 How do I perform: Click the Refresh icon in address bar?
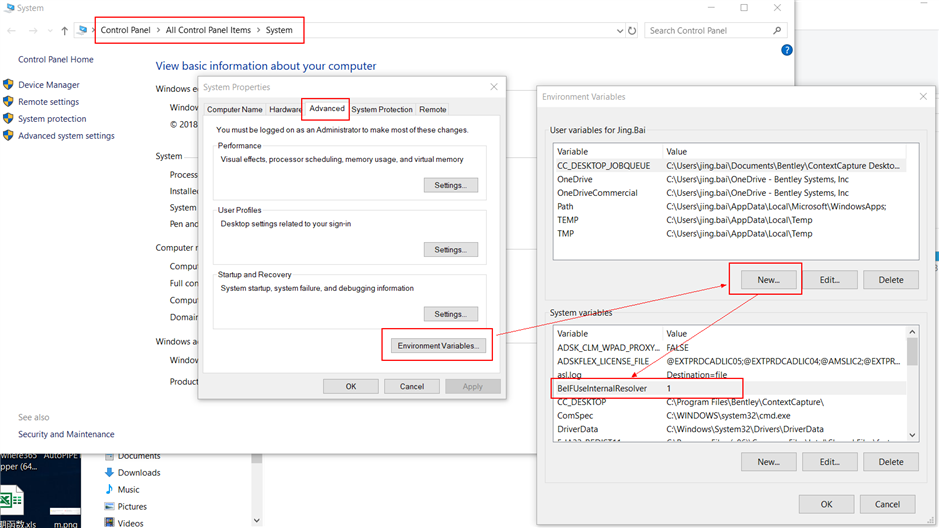point(632,31)
